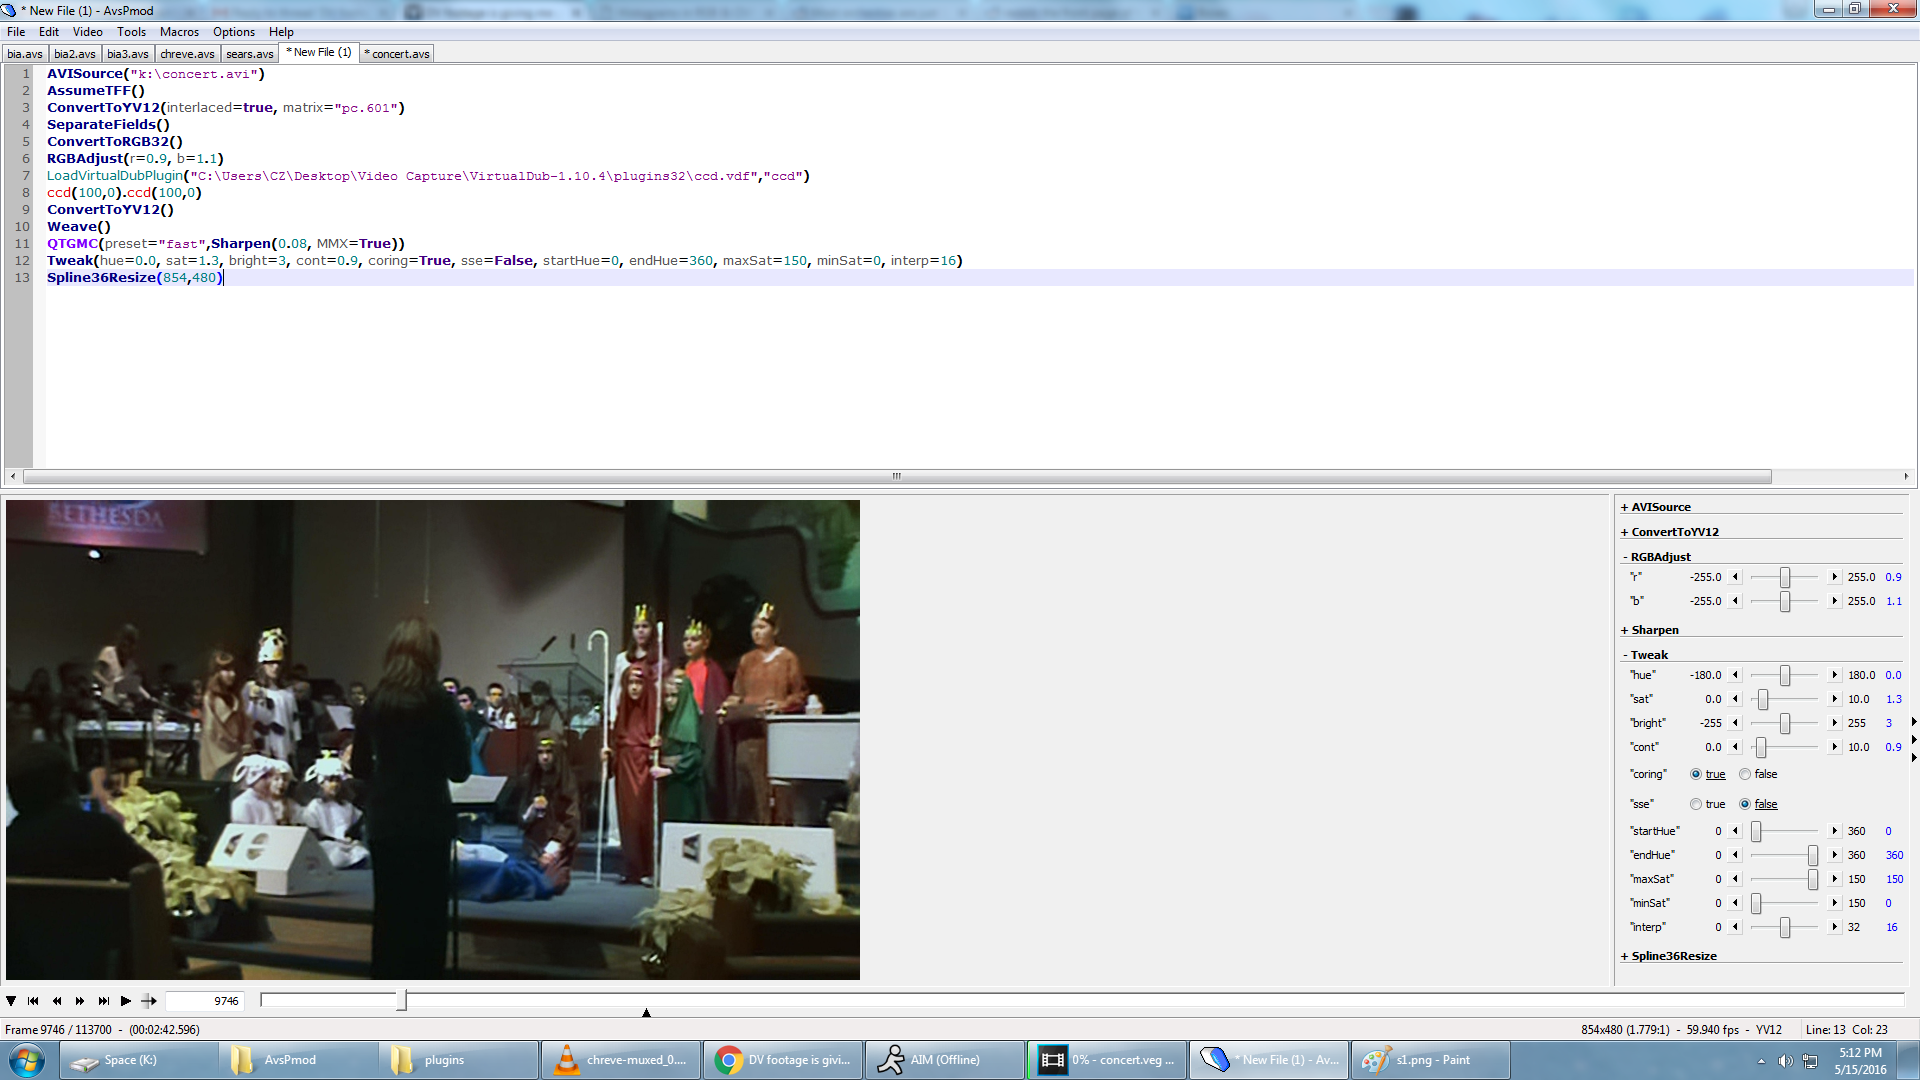Open the Chrome window in taskbar
This screenshot has height=1080, width=1920.
click(783, 1060)
